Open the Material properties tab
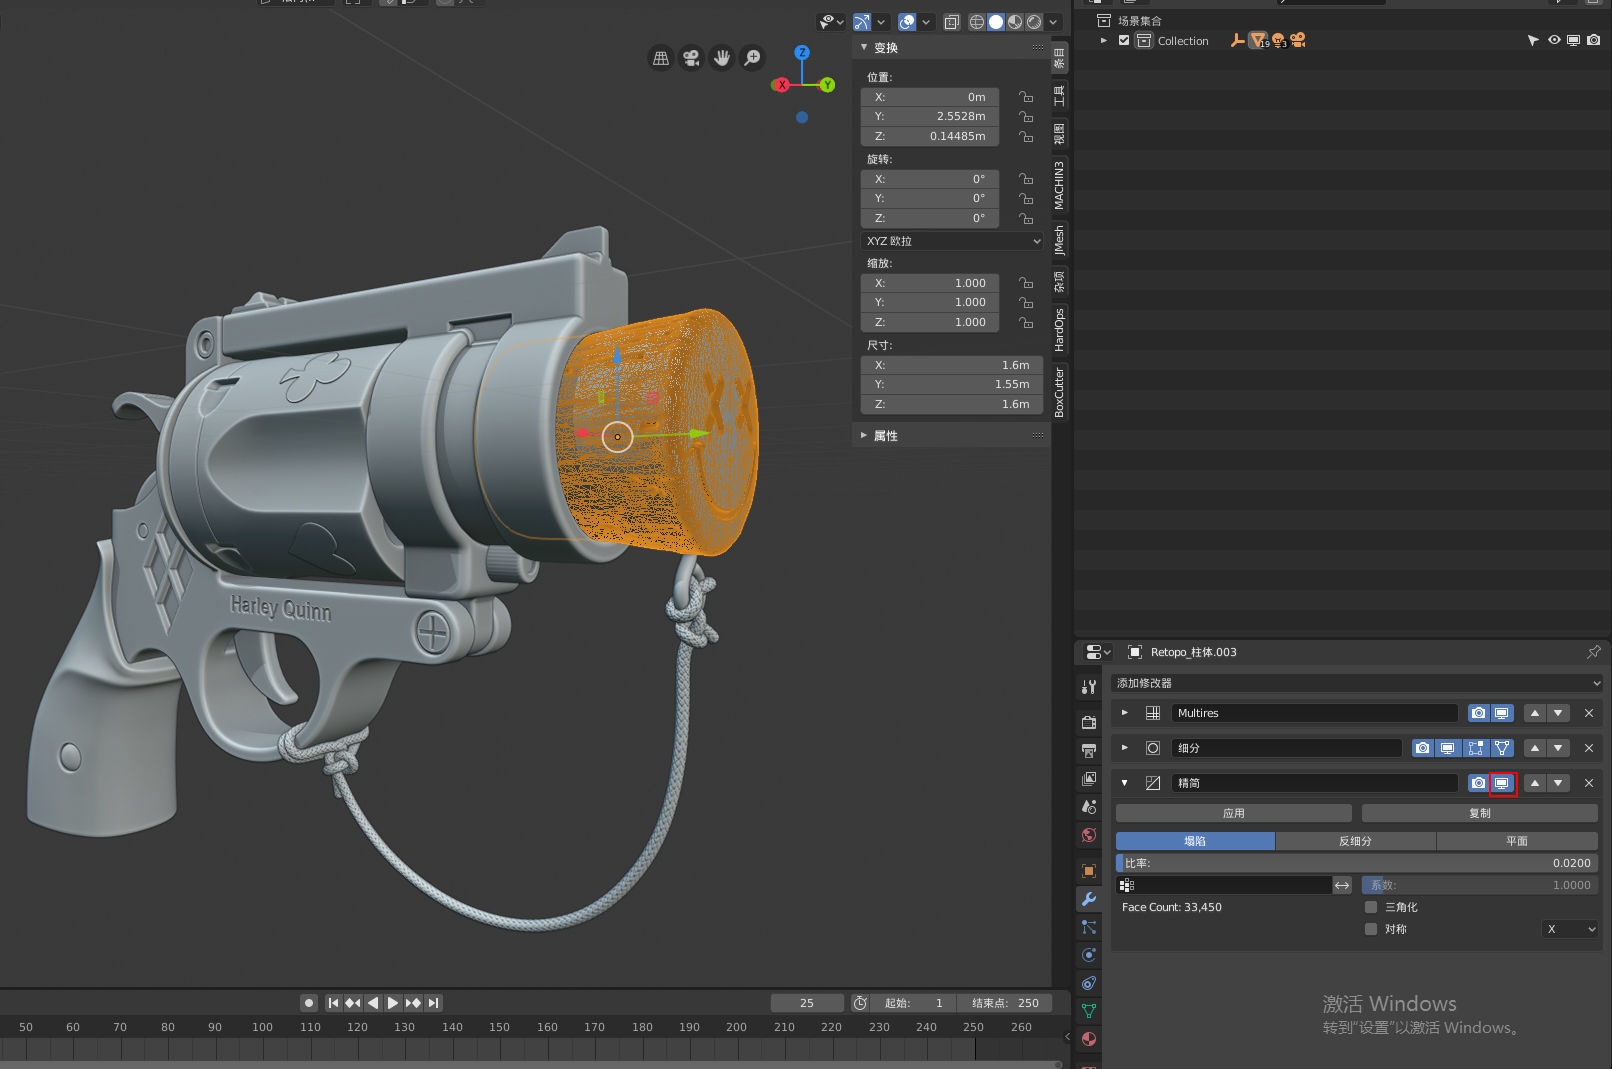The image size is (1612, 1069). (x=1089, y=1039)
